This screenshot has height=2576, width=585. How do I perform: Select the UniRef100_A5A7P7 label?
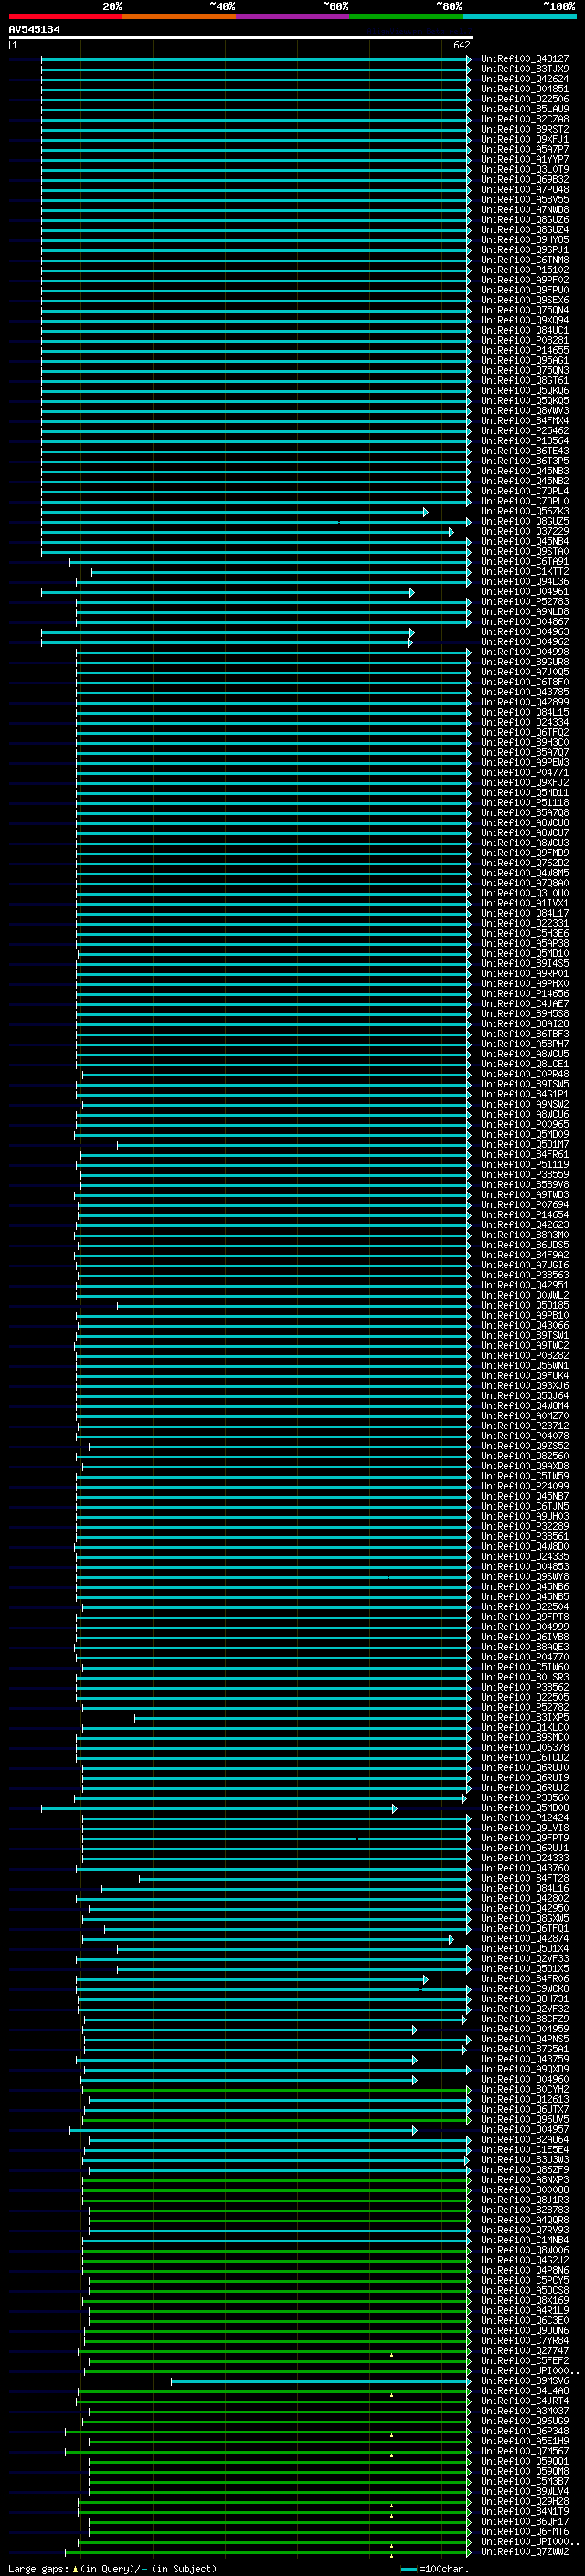tap(525, 149)
